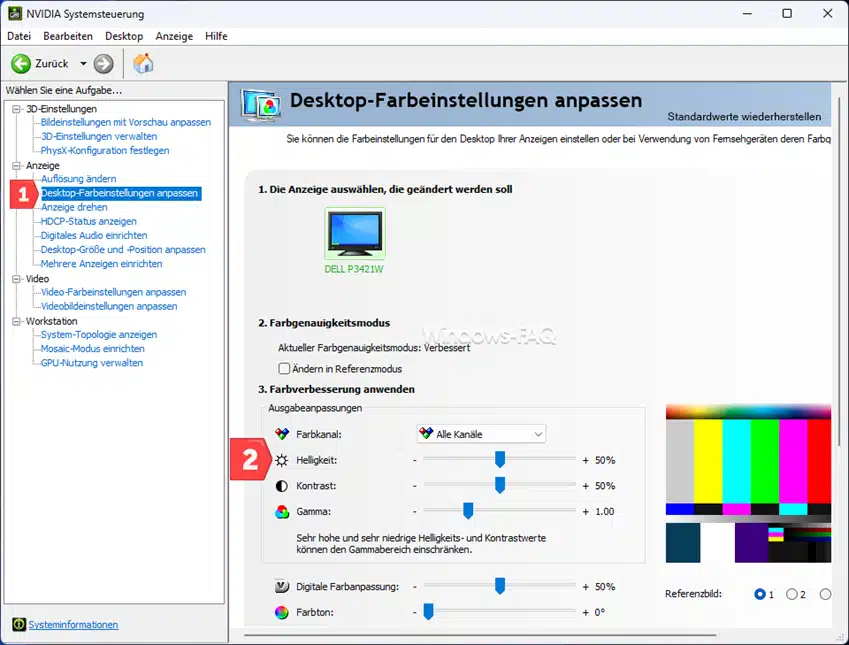Click Standardwerte wiederherstellen link
The image size is (849, 645).
(x=744, y=116)
